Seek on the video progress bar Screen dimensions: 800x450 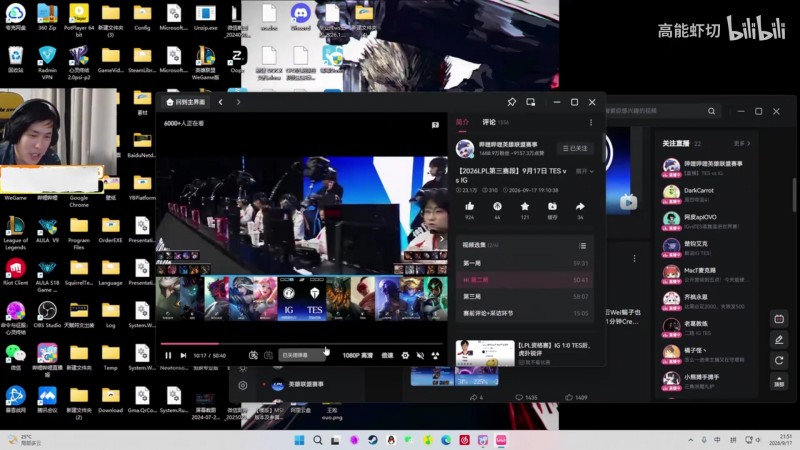coord(302,343)
